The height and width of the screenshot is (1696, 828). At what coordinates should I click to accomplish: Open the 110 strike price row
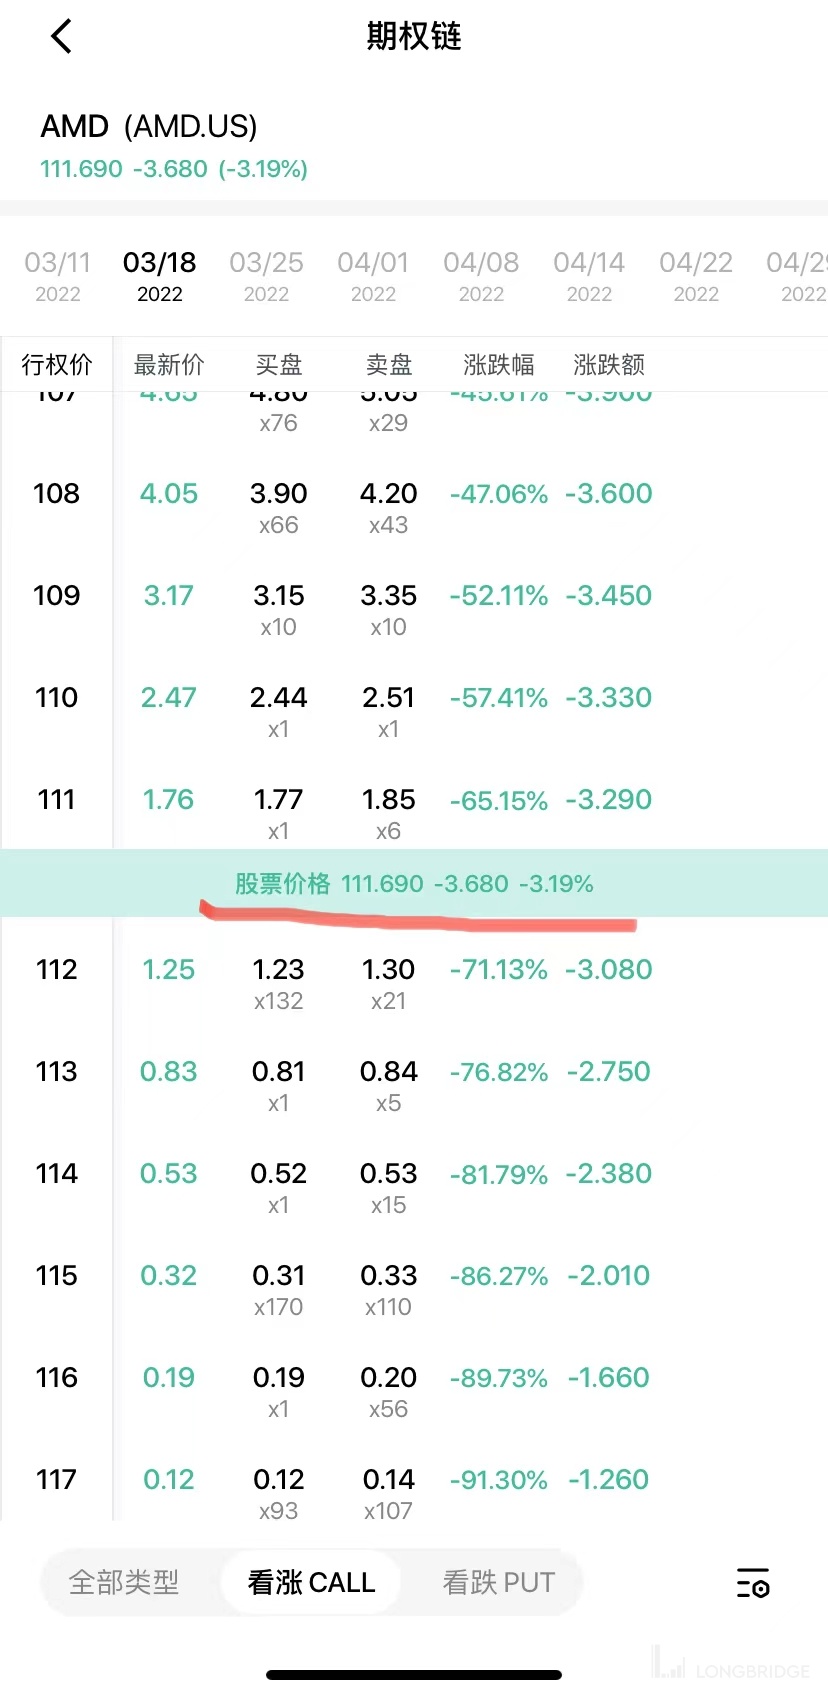pyautogui.click(x=56, y=698)
